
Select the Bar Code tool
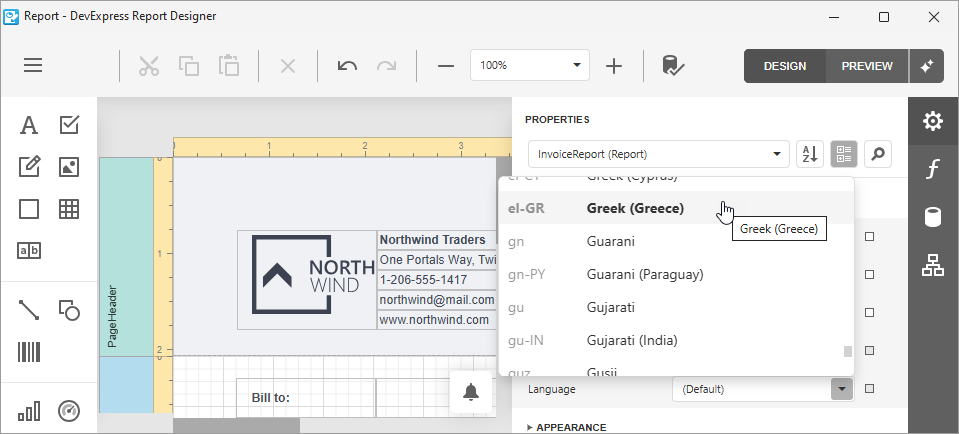tap(29, 353)
